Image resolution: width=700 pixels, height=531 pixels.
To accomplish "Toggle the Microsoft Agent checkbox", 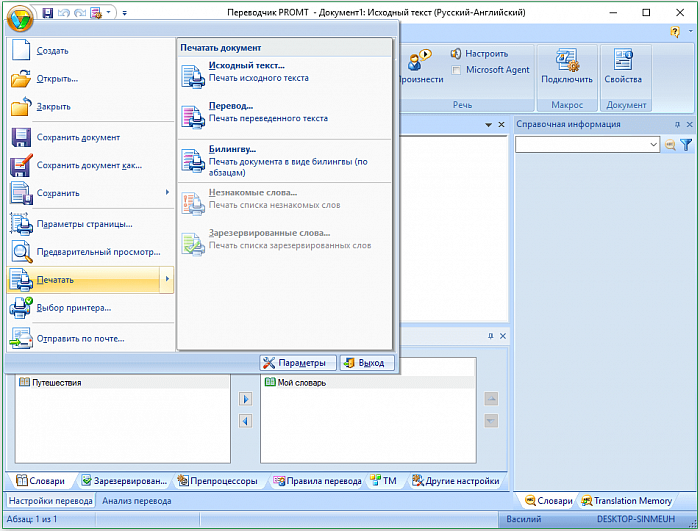I will [x=456, y=70].
